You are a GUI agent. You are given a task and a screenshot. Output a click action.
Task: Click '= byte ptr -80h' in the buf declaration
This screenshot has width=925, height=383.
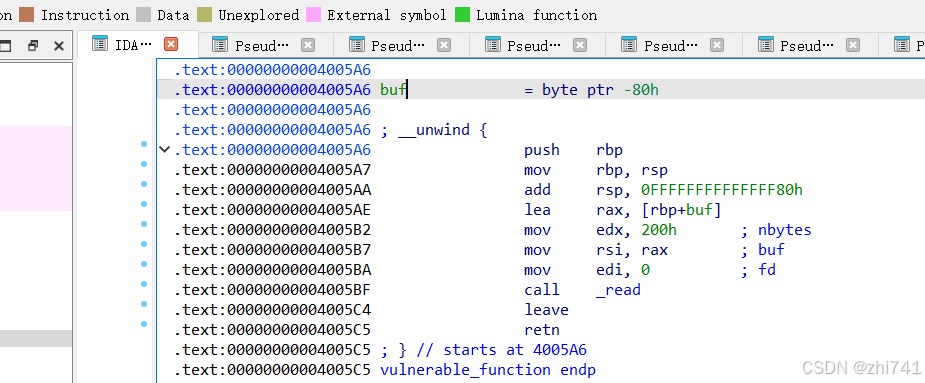point(591,90)
